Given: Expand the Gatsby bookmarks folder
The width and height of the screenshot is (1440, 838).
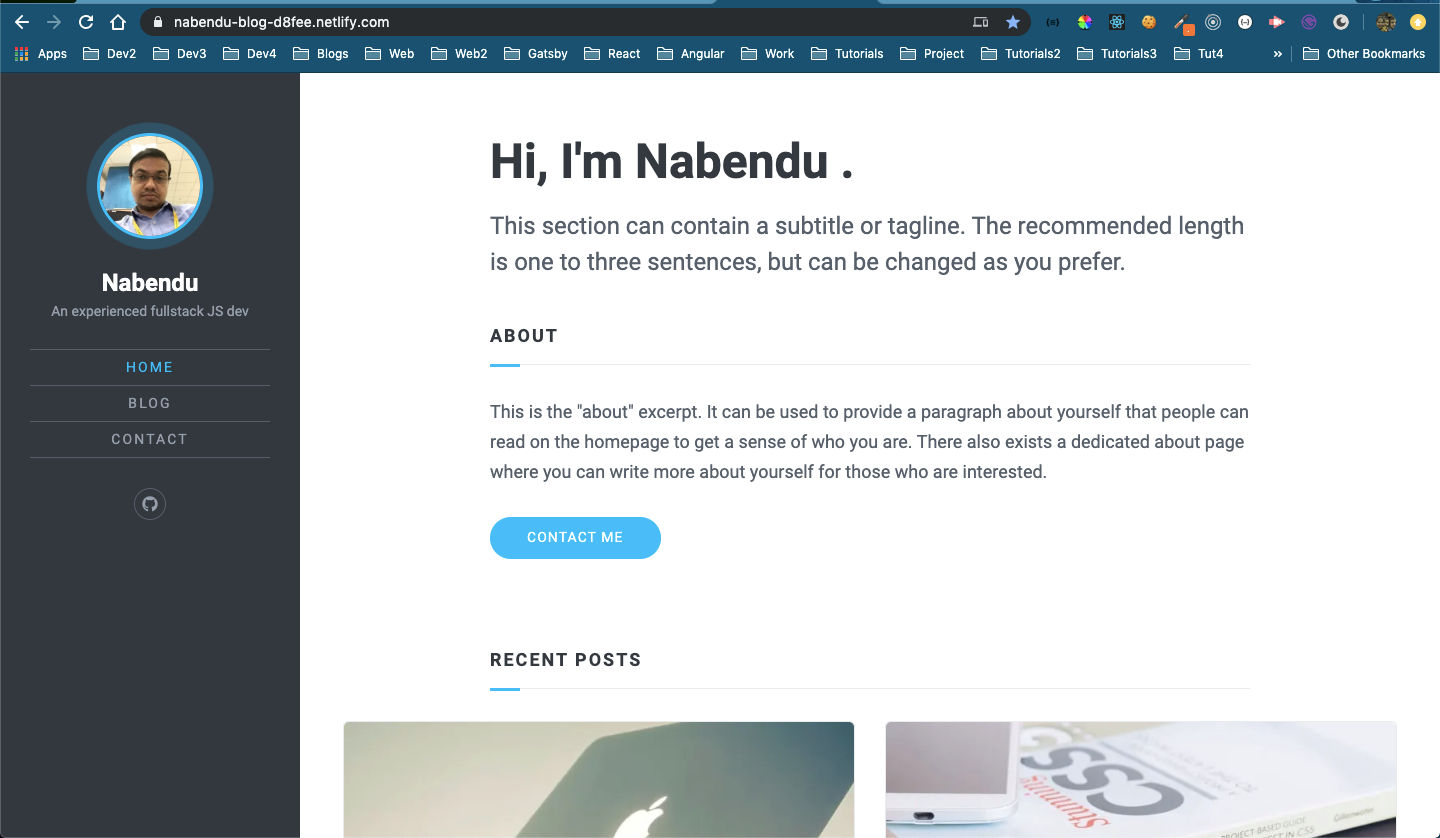Looking at the screenshot, I should pyautogui.click(x=536, y=54).
